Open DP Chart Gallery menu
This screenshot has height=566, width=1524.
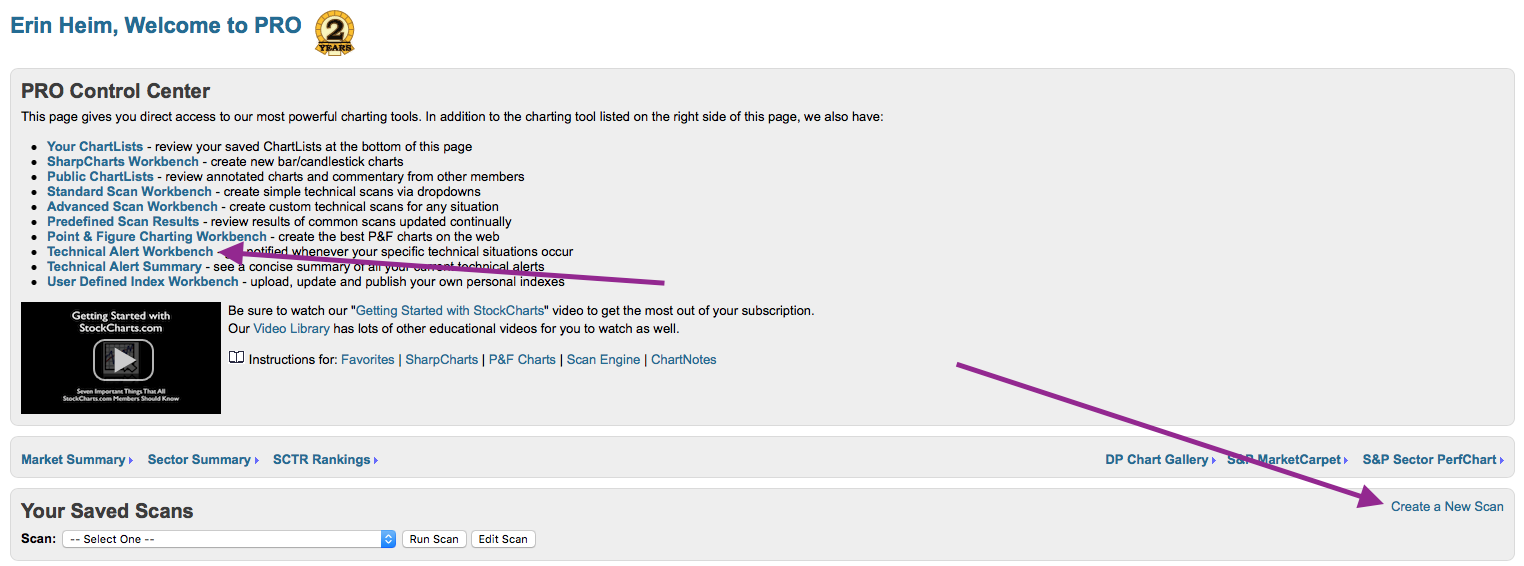point(1161,459)
